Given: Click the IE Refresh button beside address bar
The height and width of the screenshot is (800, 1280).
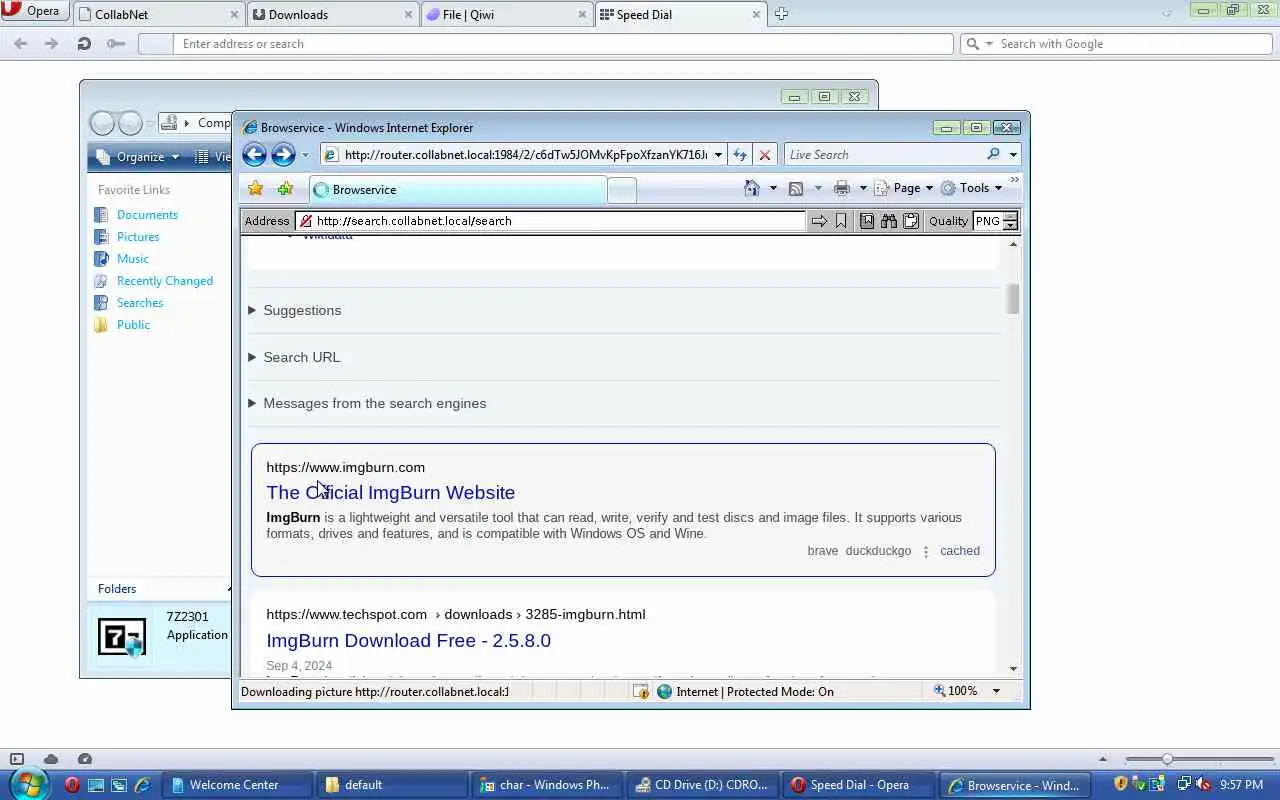Looking at the screenshot, I should 740,155.
